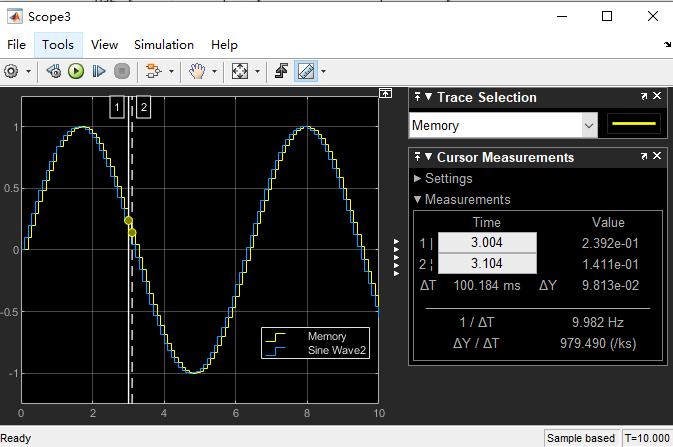673x447 pixels.
Task: Click cursor 2 time field 3.104
Action: pyautogui.click(x=487, y=263)
